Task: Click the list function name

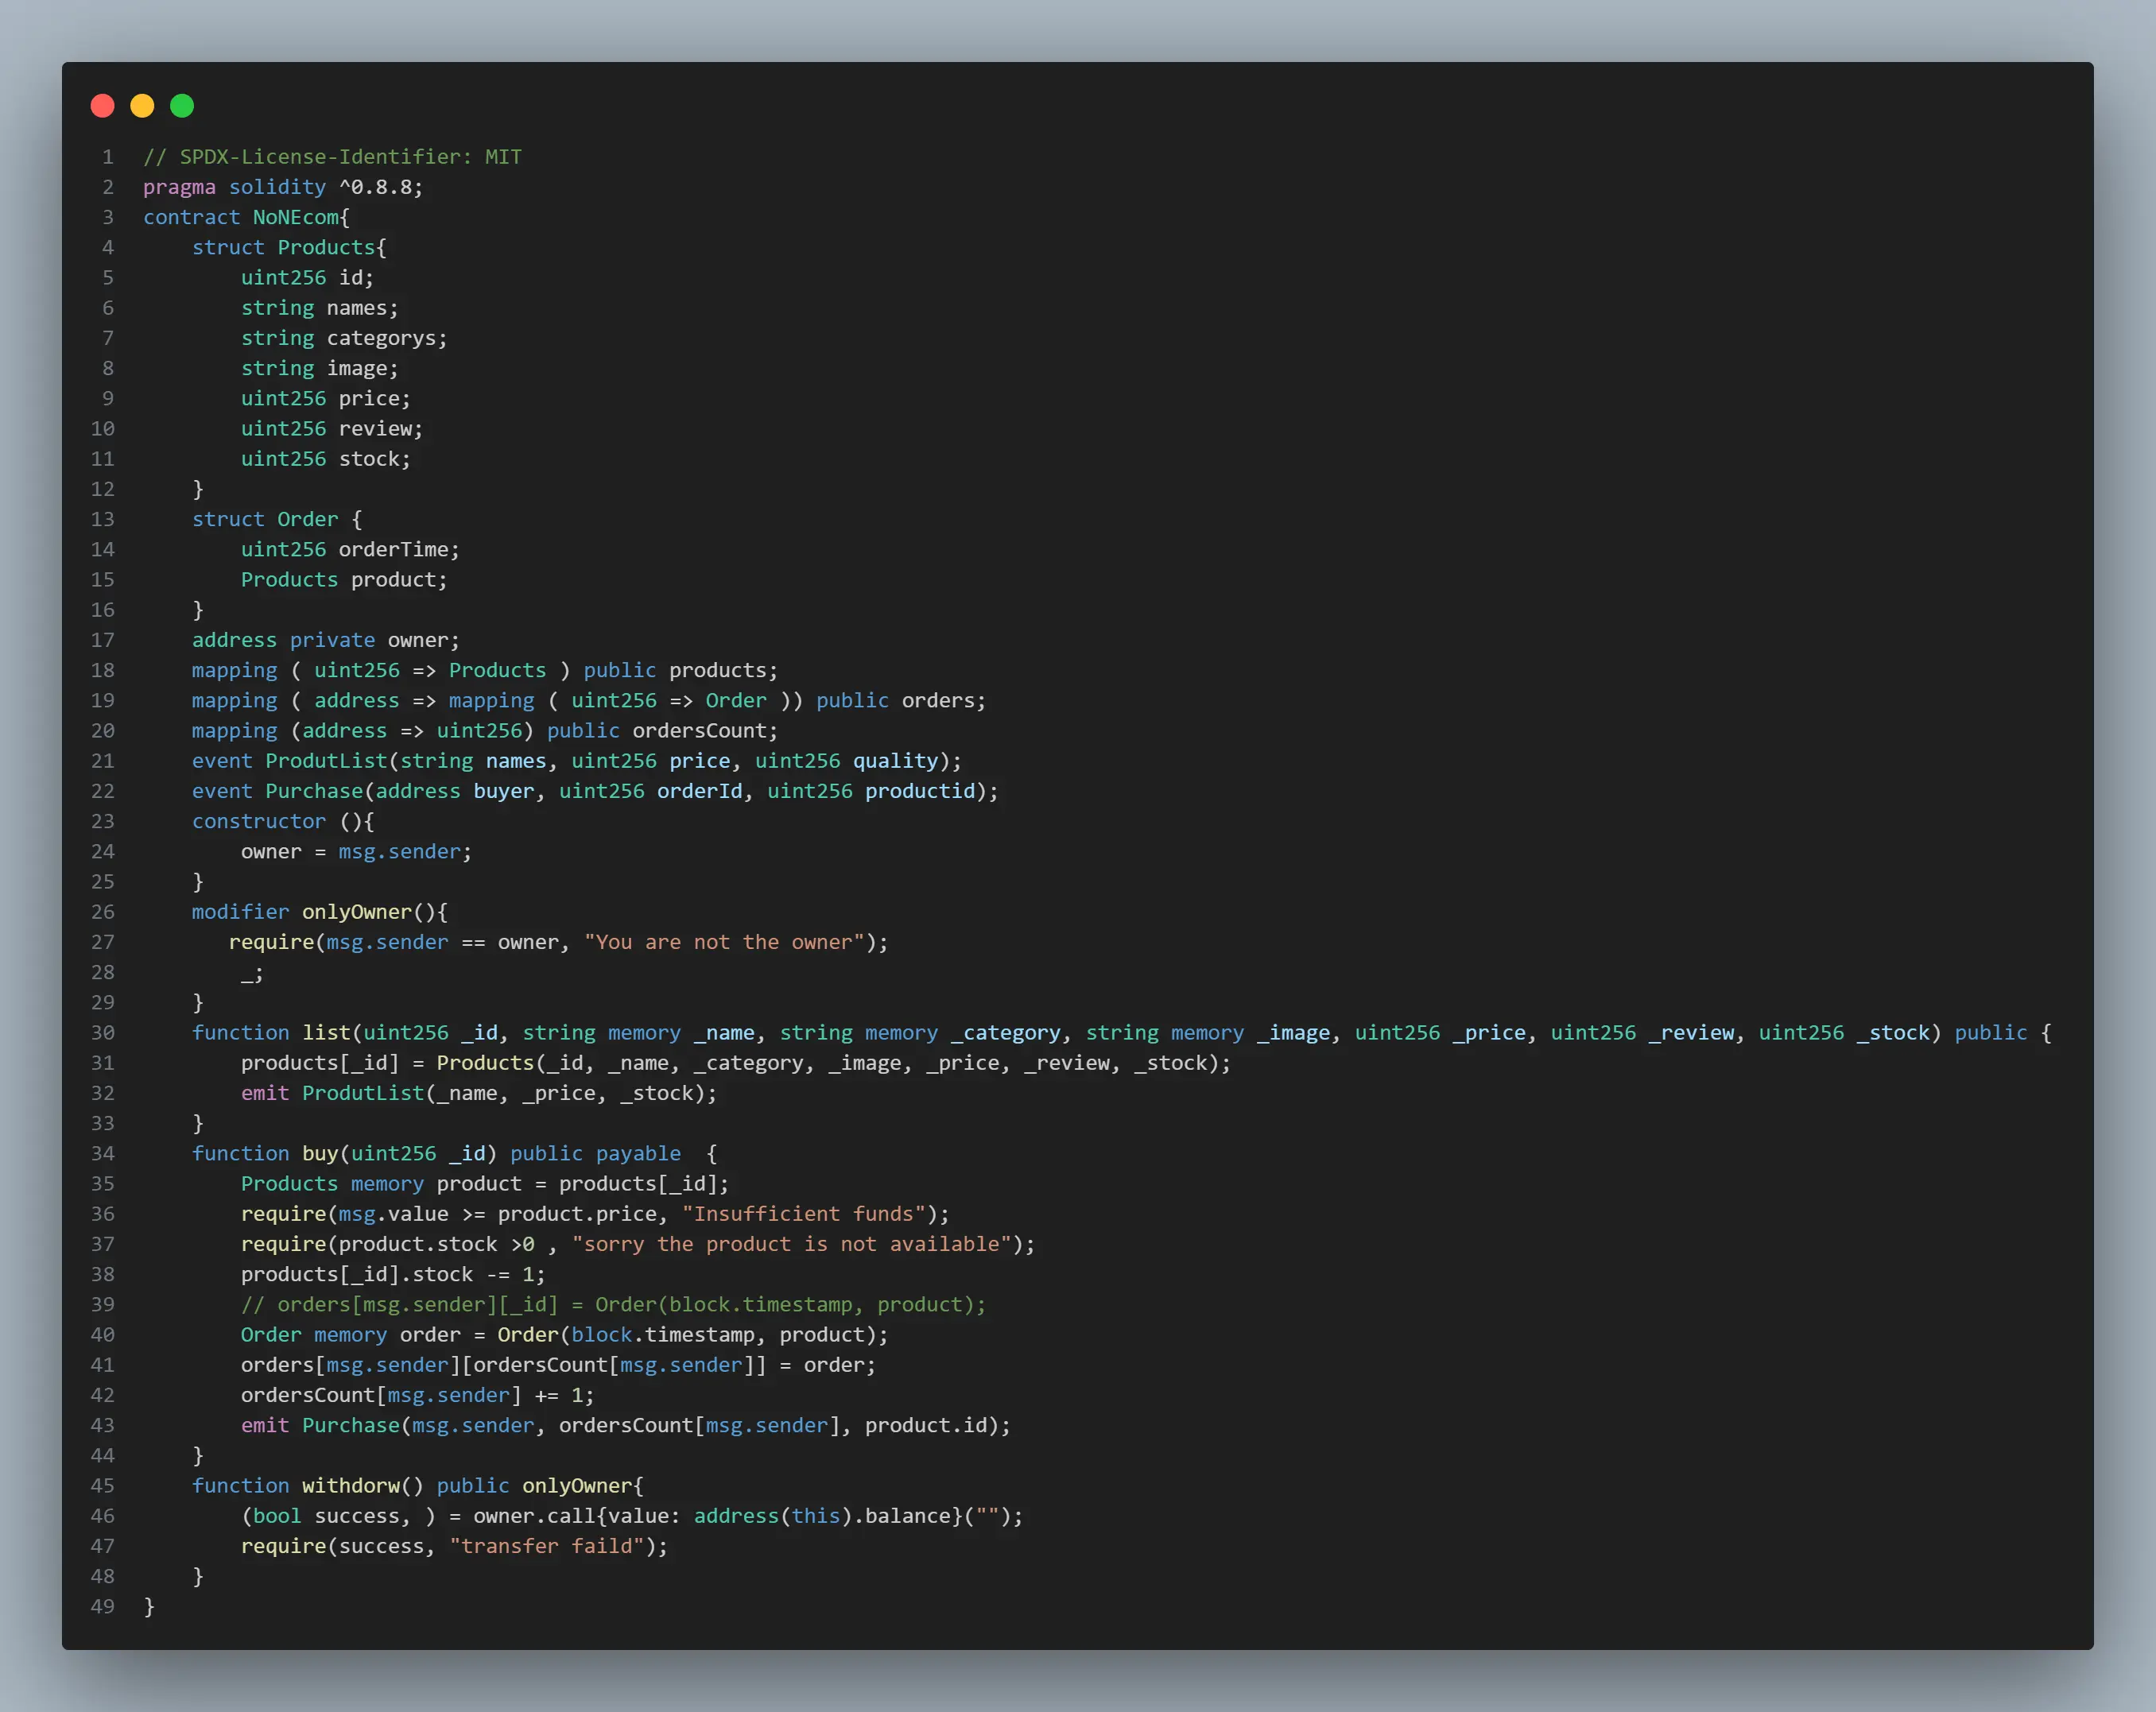Action: (326, 1033)
